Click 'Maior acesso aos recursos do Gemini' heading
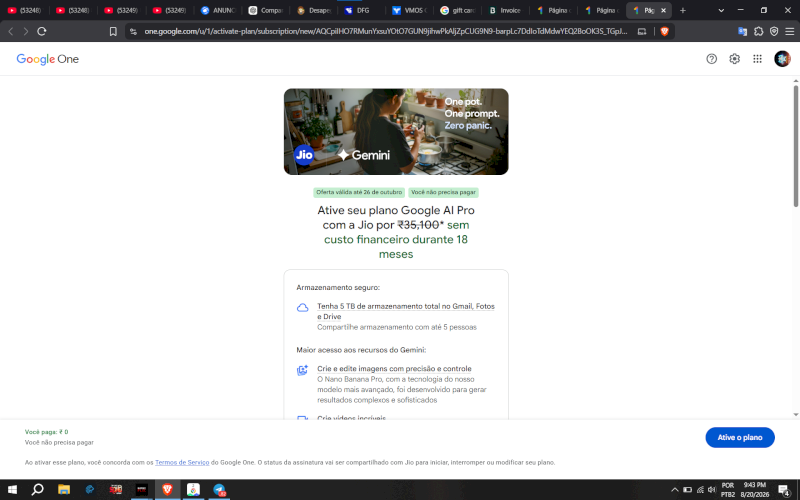 point(361,350)
